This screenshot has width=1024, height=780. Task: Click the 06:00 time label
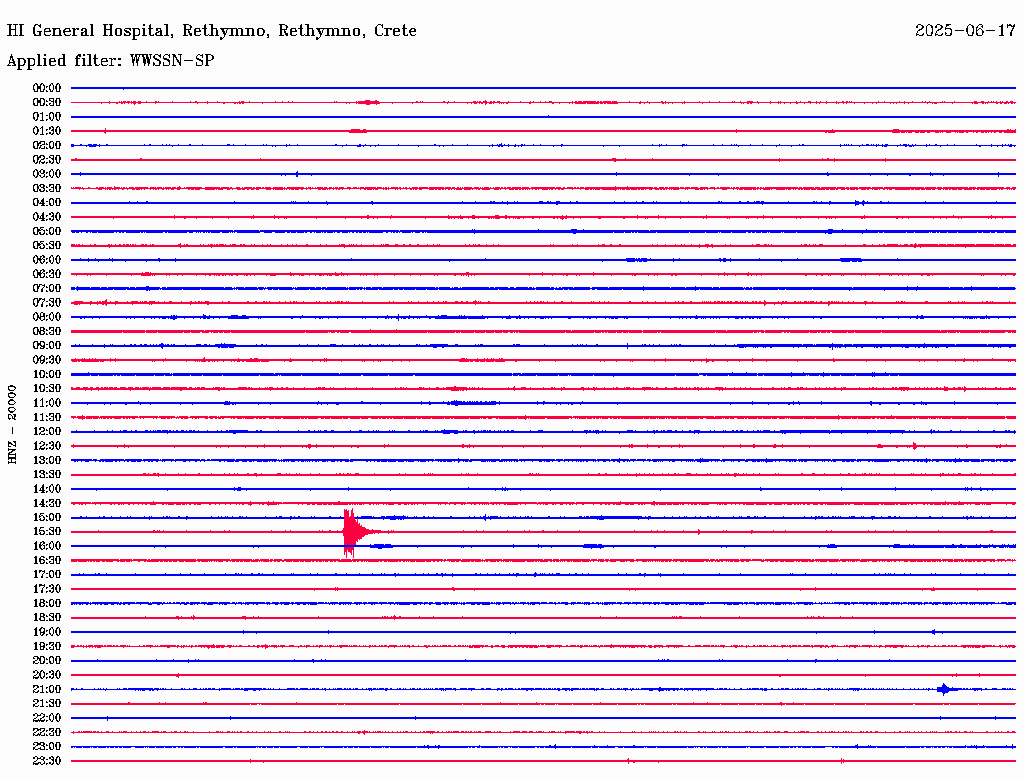pyautogui.click(x=46, y=259)
